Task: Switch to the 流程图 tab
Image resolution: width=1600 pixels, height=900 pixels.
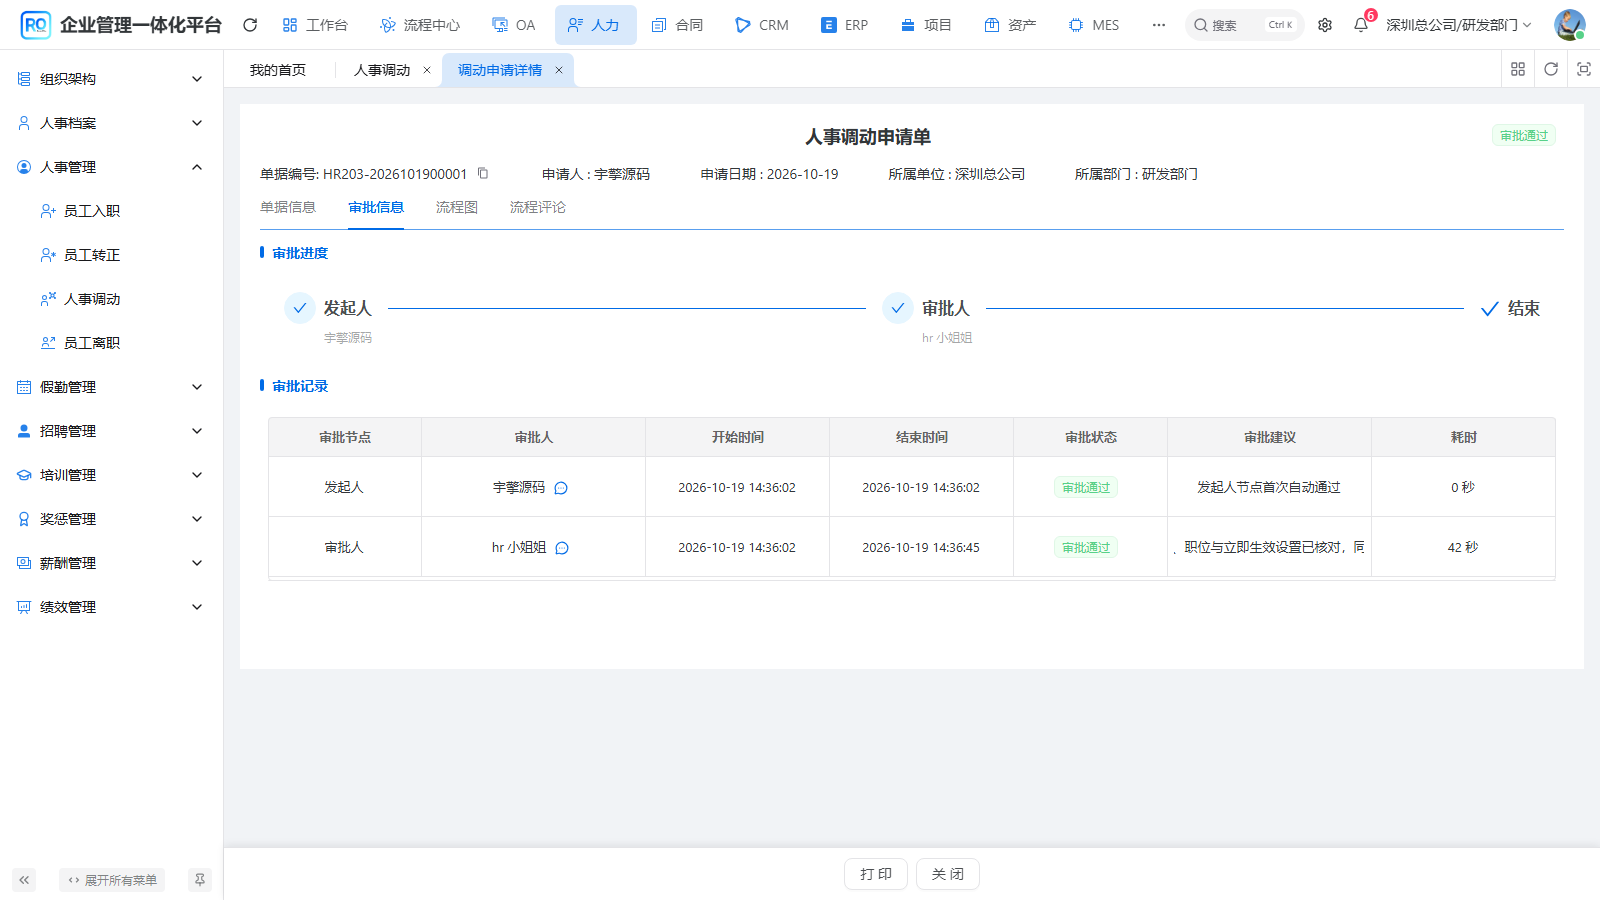Action: 457,207
